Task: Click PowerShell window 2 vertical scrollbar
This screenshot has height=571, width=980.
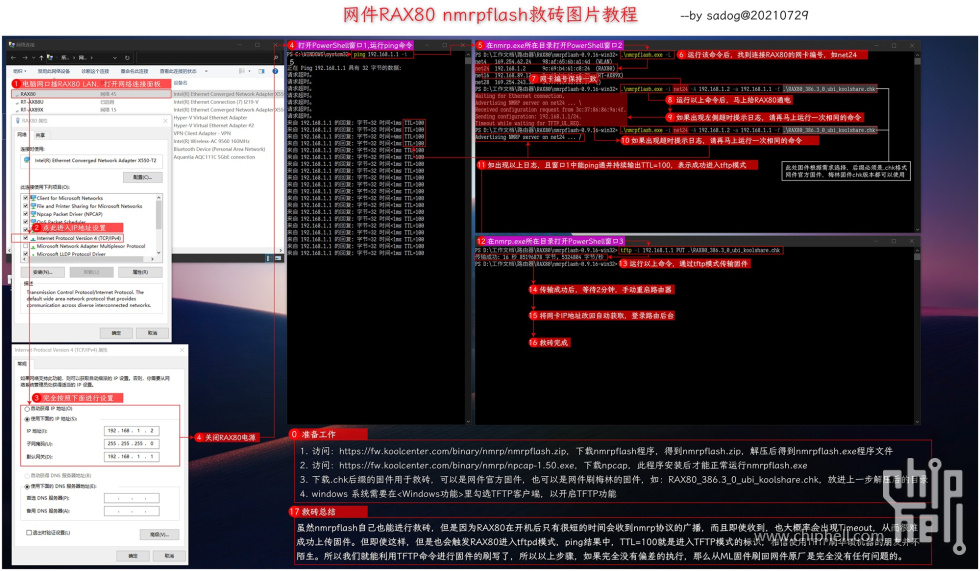Action: point(917,142)
